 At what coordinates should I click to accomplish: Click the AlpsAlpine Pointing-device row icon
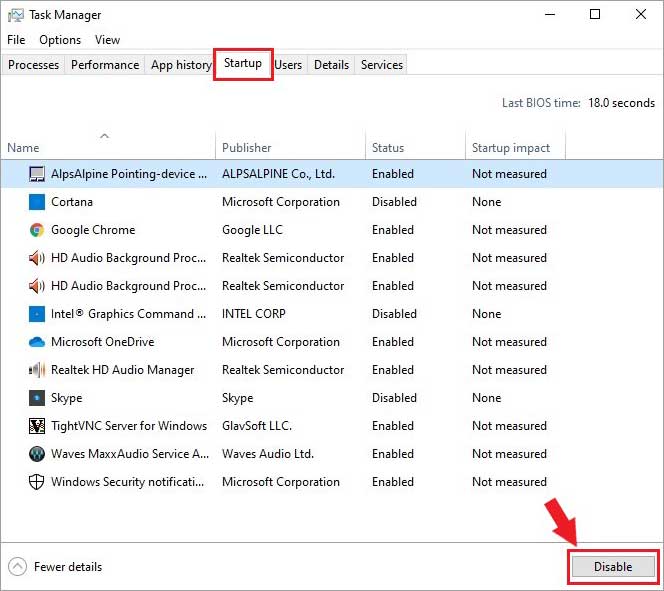(x=37, y=174)
